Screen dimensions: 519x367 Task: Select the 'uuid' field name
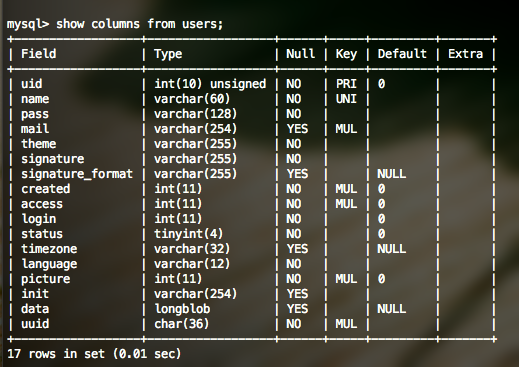[35, 324]
